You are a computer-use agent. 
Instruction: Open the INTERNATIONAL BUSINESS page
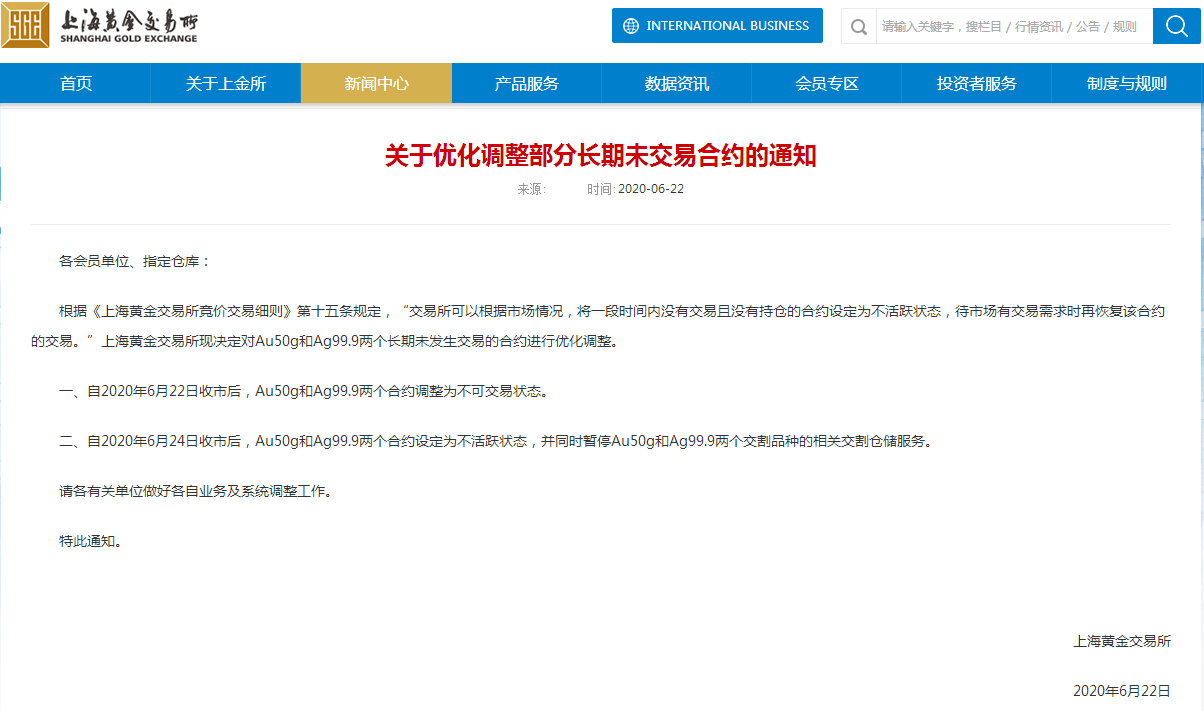(x=717, y=26)
